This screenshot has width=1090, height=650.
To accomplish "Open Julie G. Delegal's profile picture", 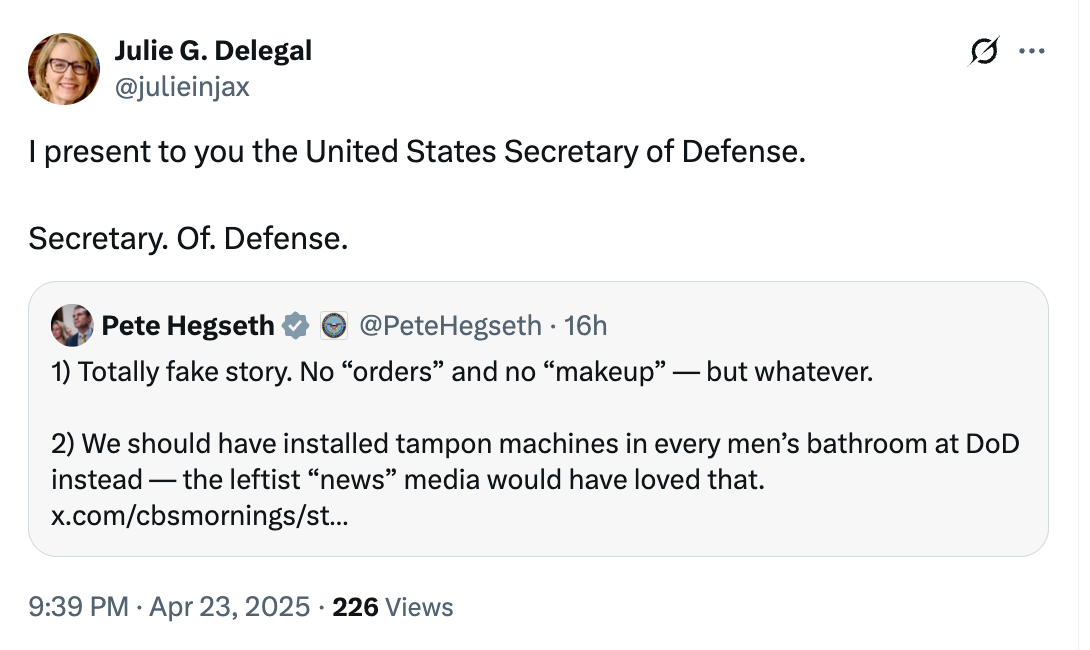I will [x=63, y=68].
